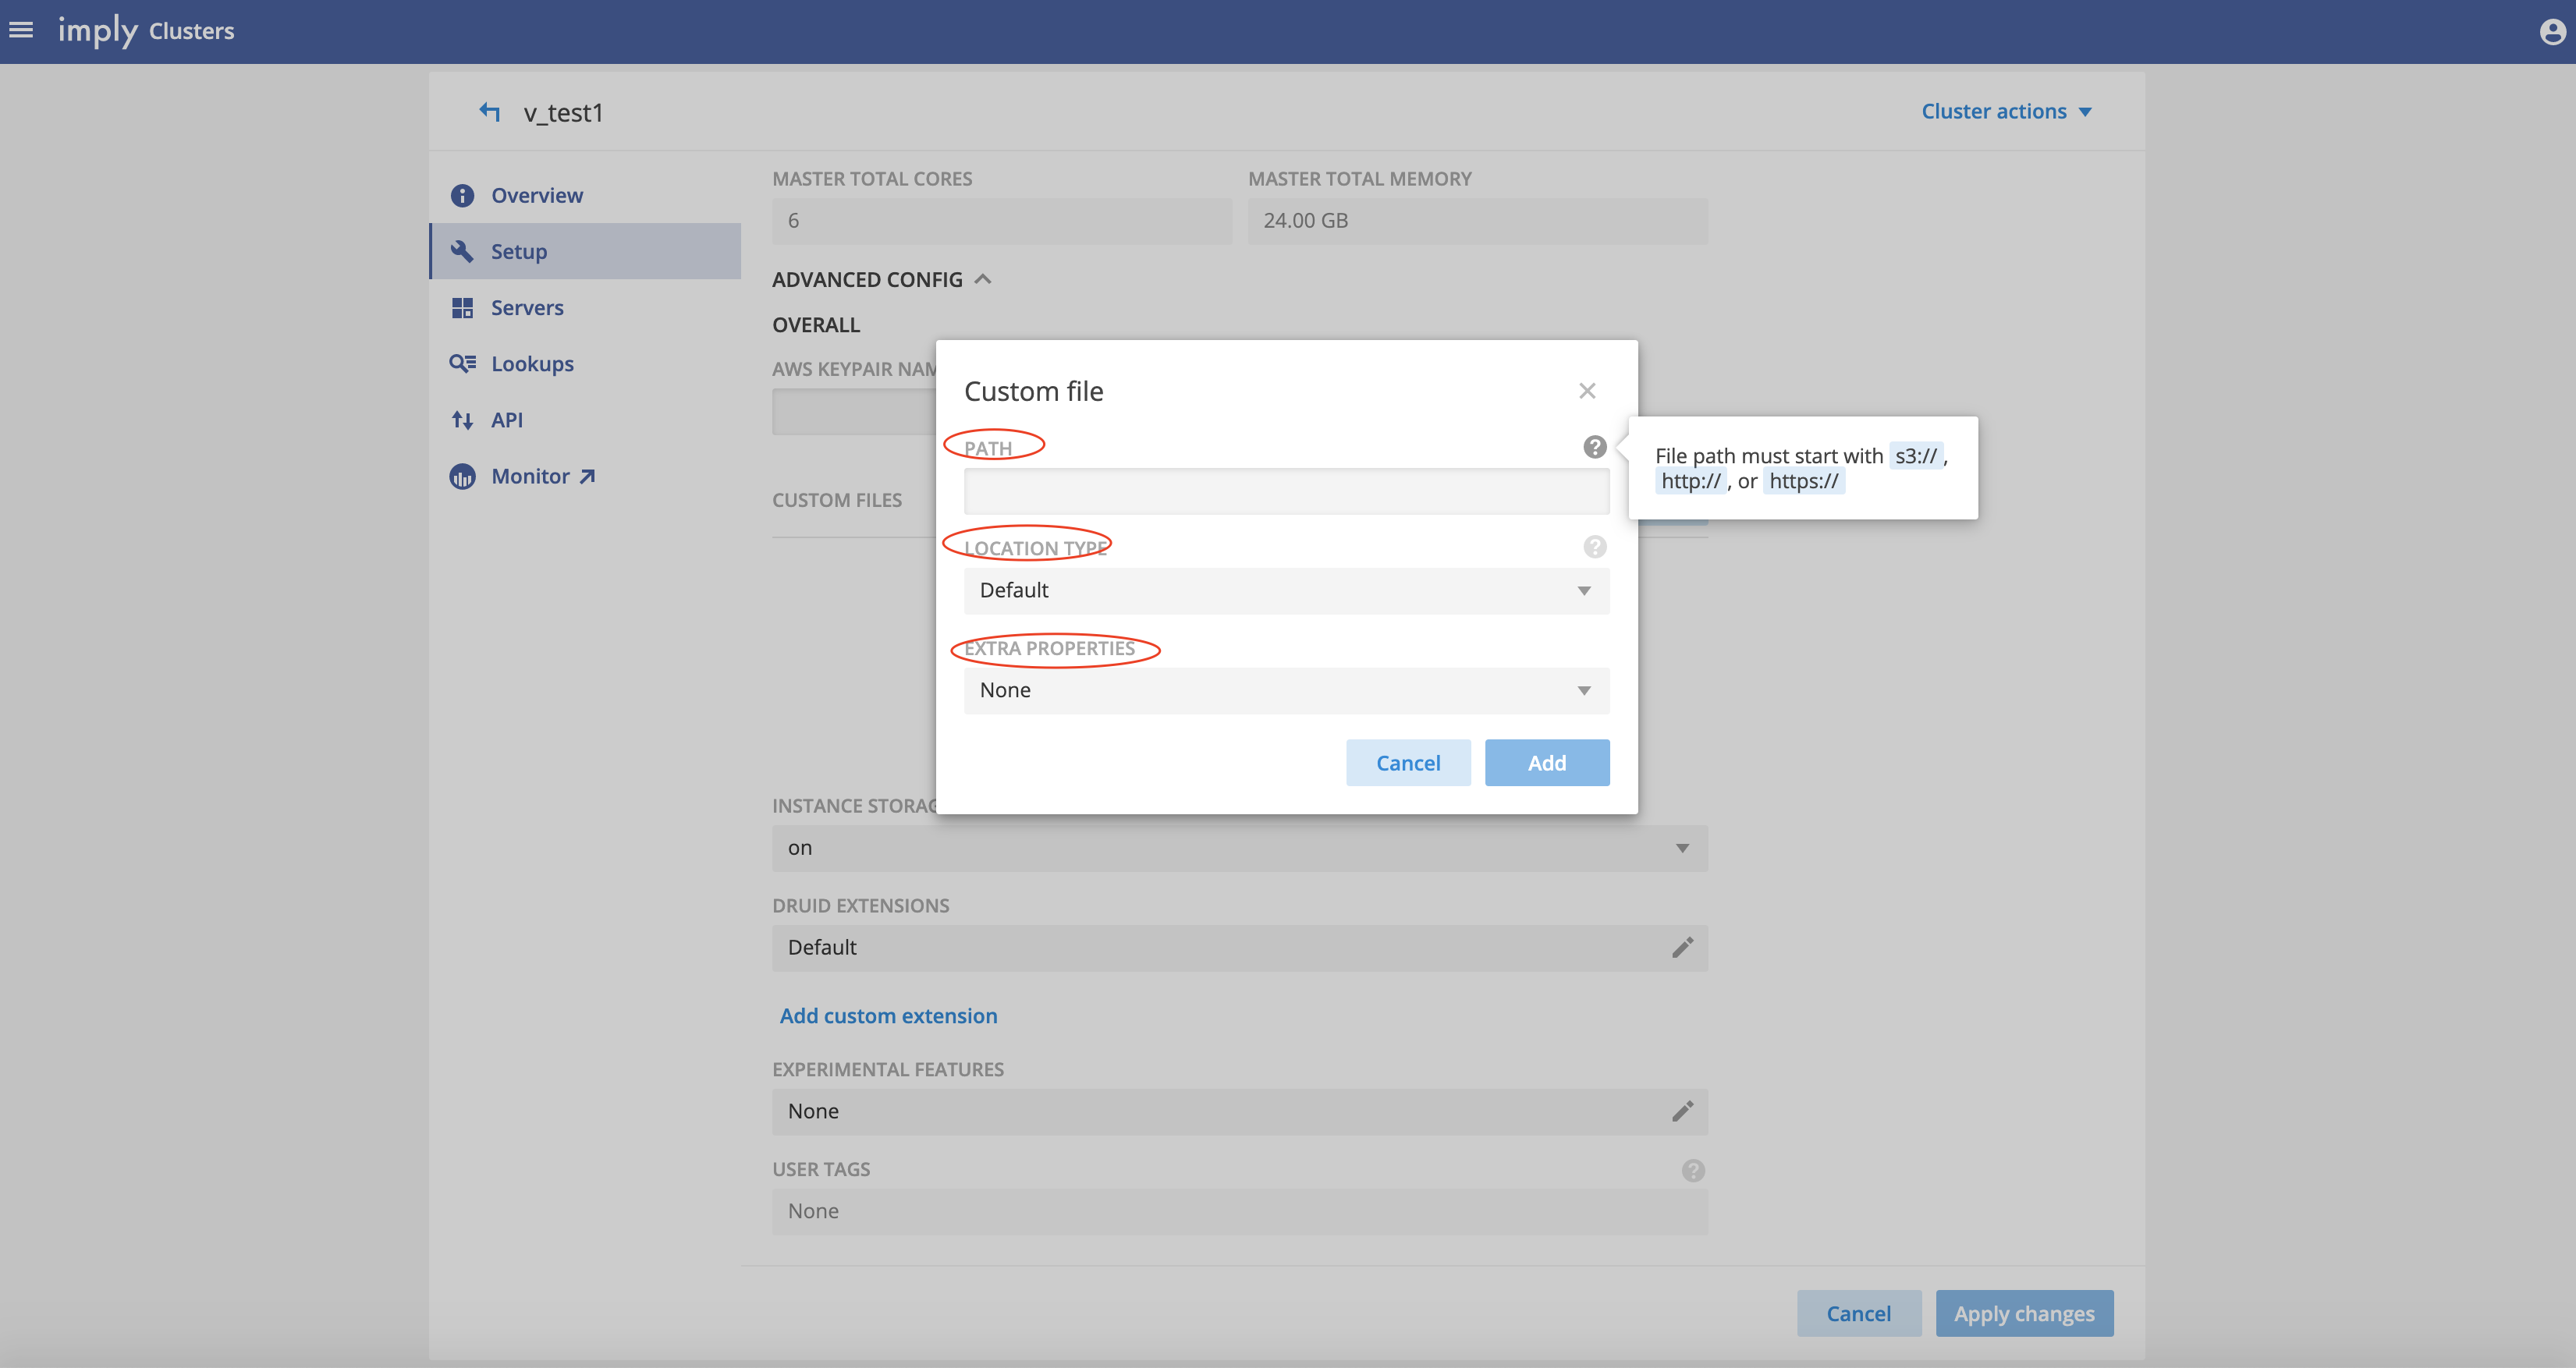Open the Cluster actions dropdown
This screenshot has height=1368, width=2576.
2006,111
